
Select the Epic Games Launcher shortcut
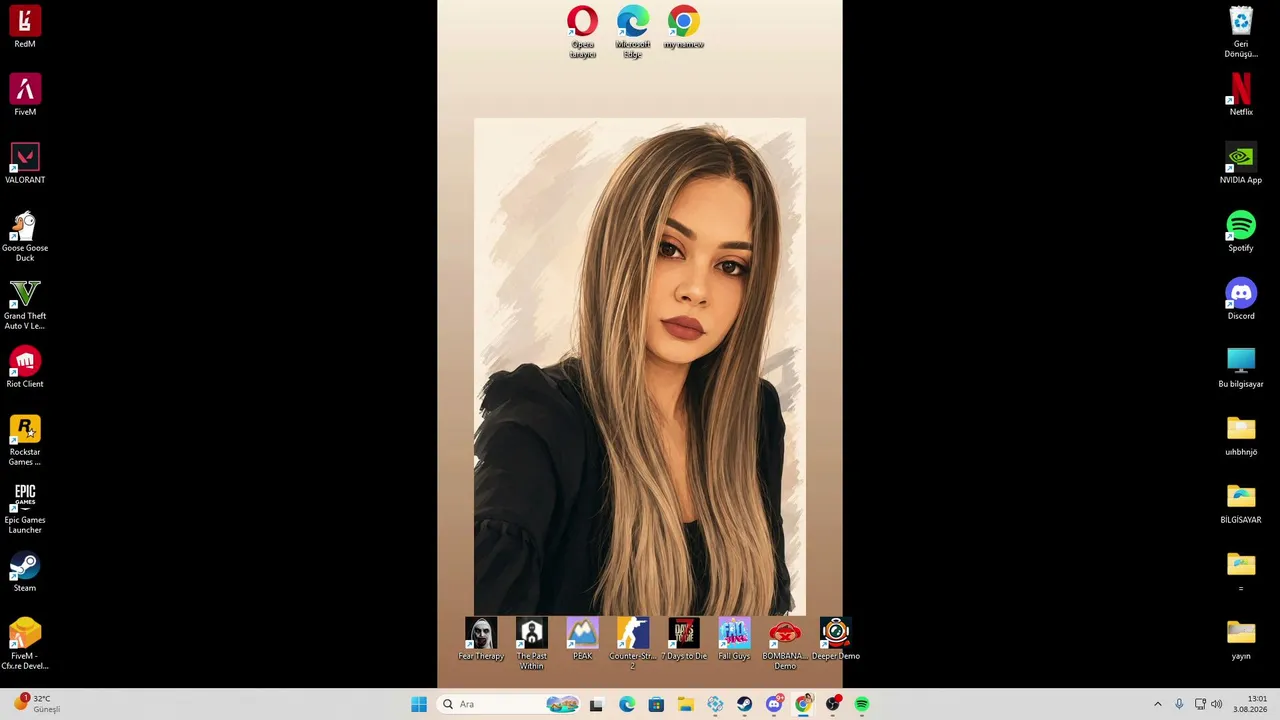click(x=25, y=508)
